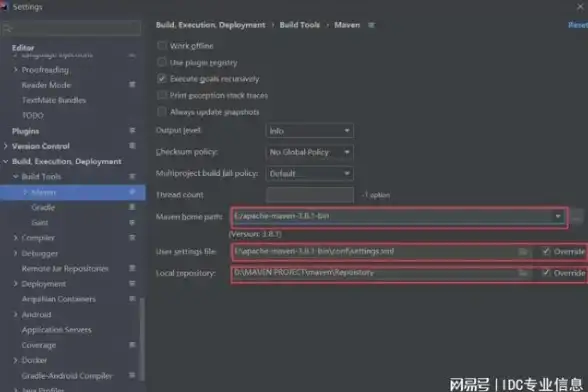This screenshot has height=392, width=588.
Task: Select Gant under Build Tools
Action: (40, 222)
